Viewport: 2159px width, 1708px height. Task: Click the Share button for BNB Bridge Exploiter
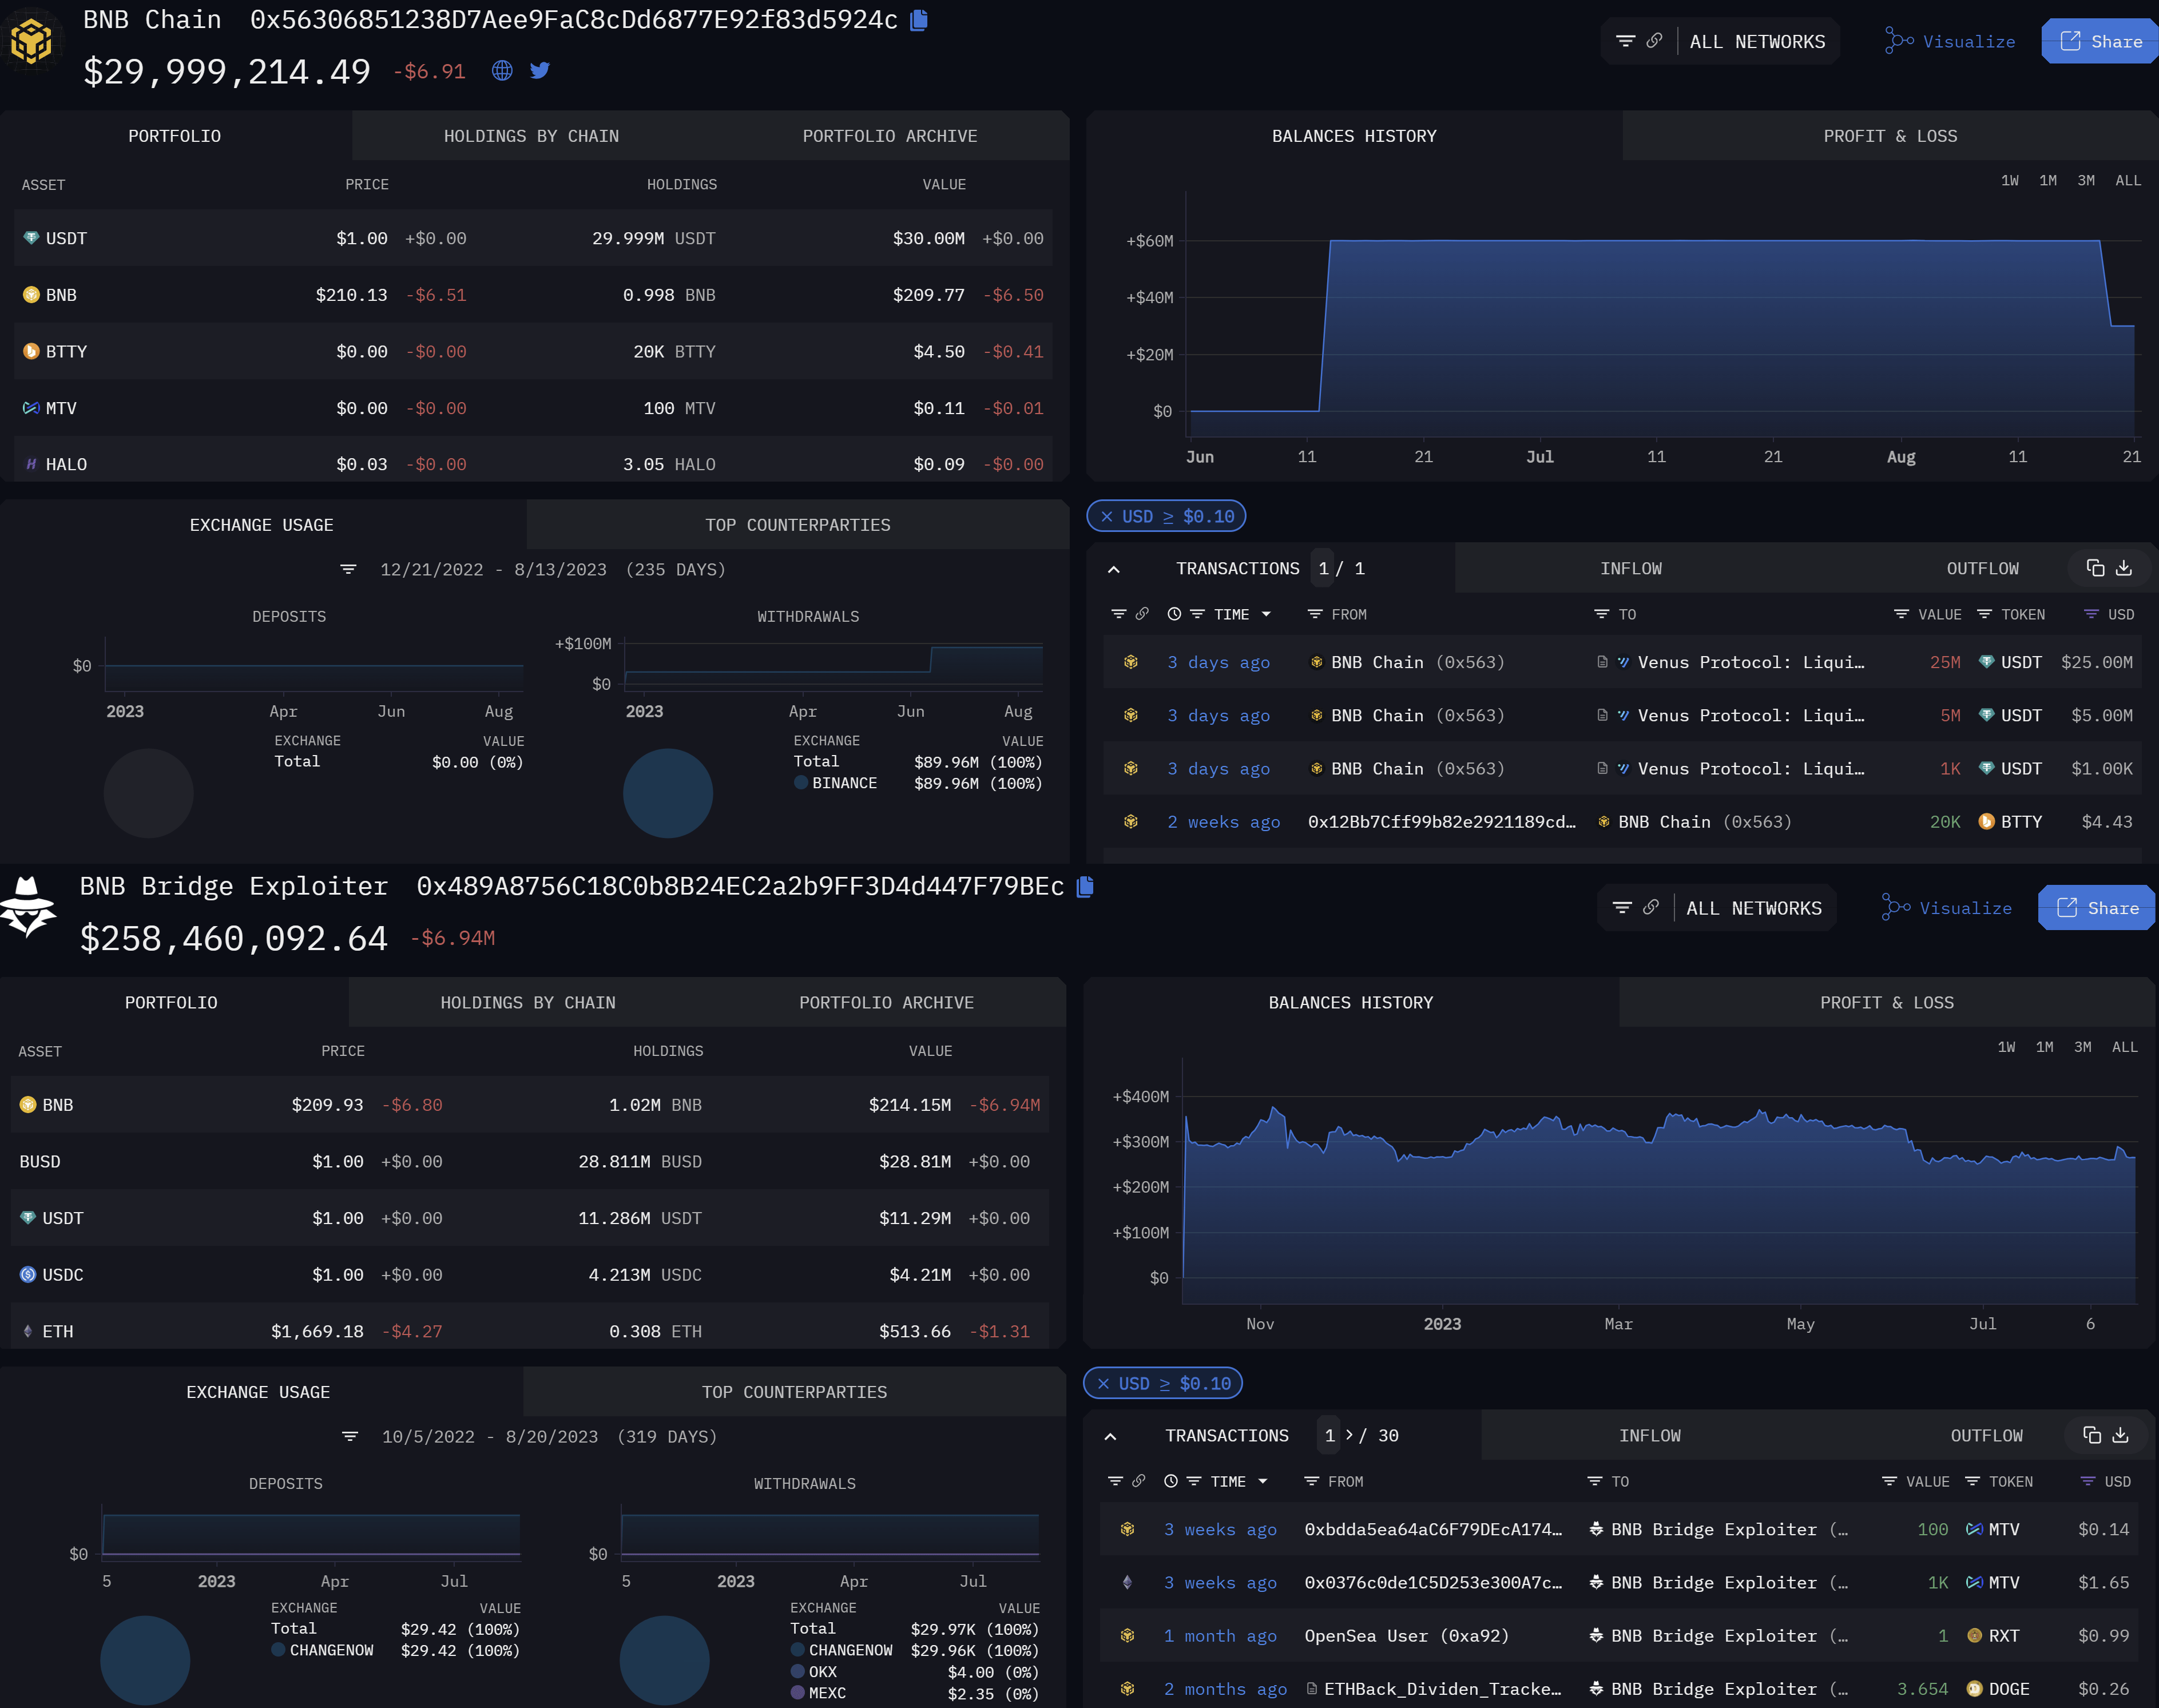[2096, 908]
